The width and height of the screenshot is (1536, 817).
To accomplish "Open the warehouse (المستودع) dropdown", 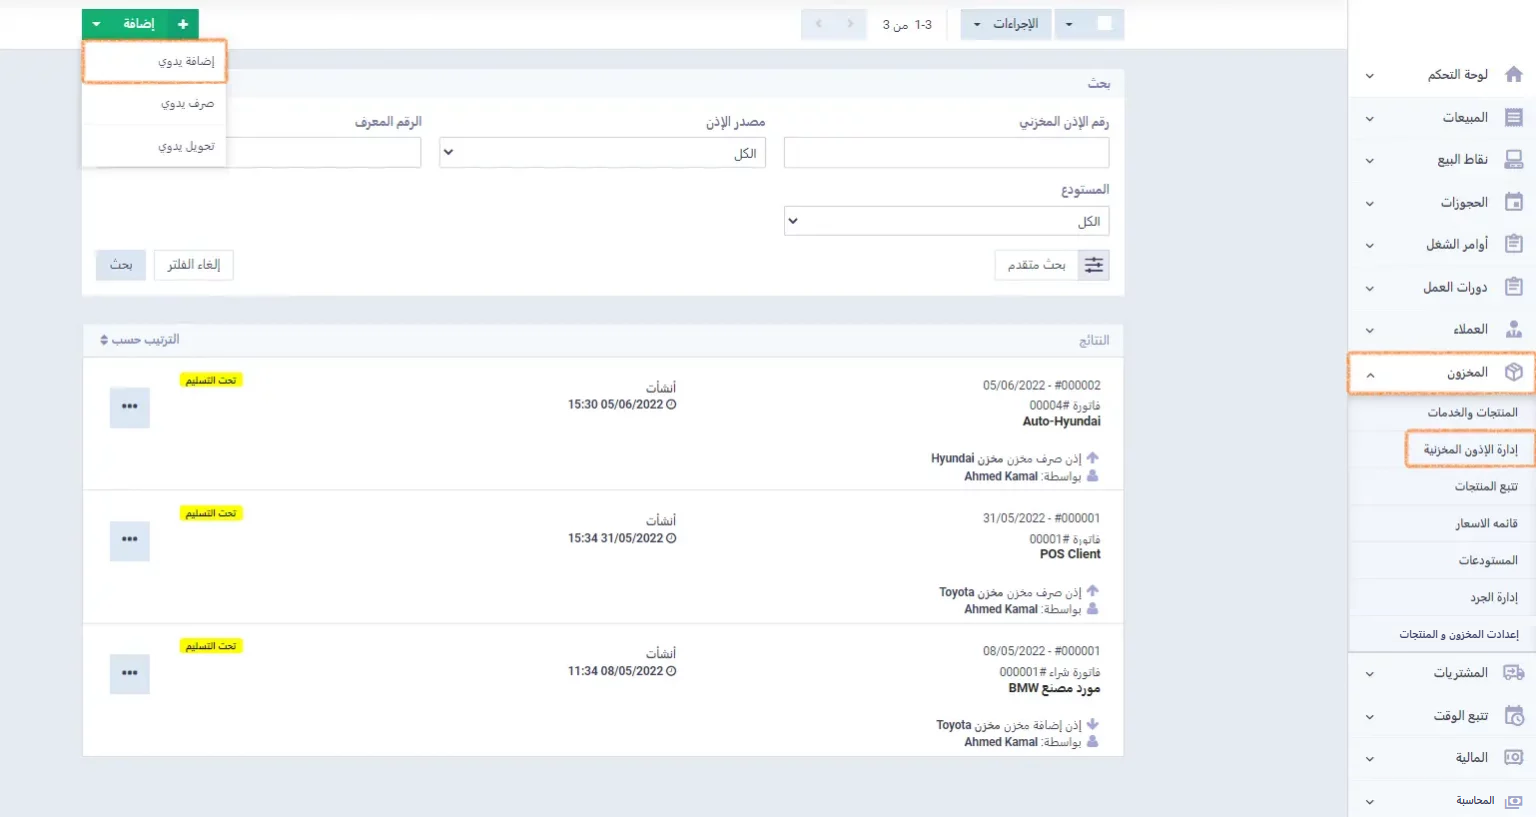I will tap(946, 221).
